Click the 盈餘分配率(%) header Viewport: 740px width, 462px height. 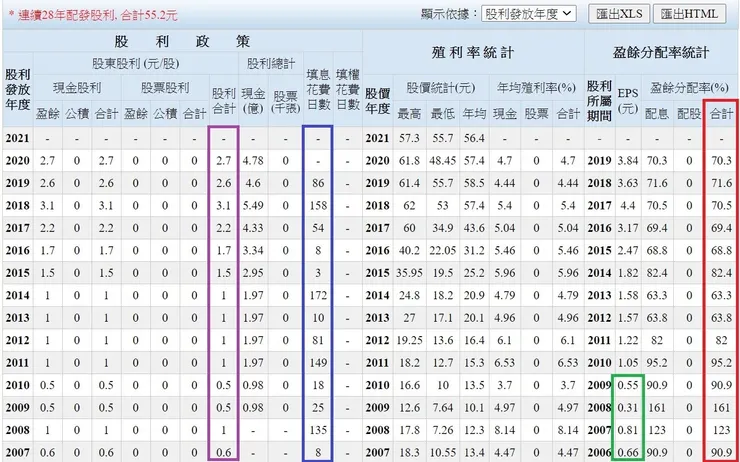[690, 88]
